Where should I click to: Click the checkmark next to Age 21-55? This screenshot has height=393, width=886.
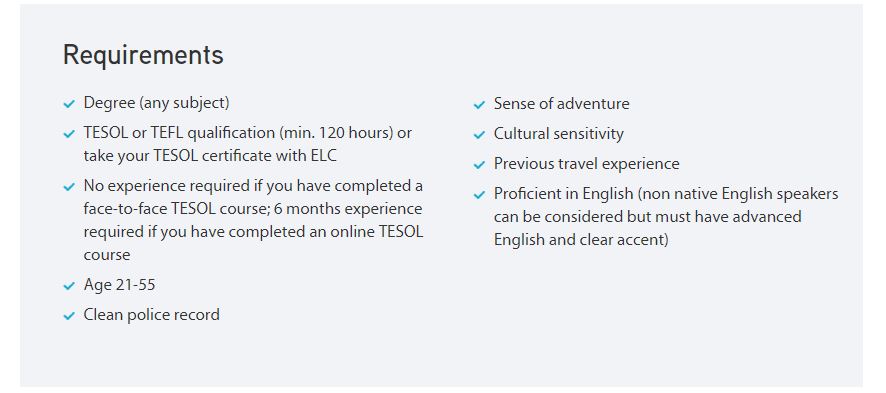(x=69, y=286)
